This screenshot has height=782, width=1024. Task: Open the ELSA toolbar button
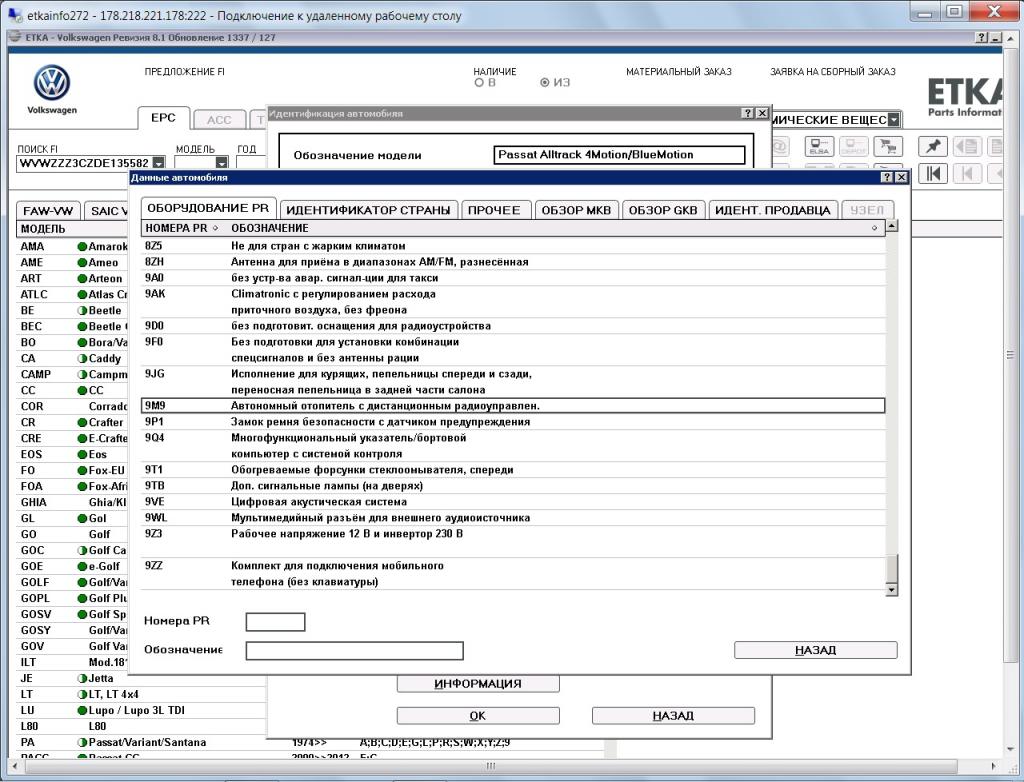819,146
